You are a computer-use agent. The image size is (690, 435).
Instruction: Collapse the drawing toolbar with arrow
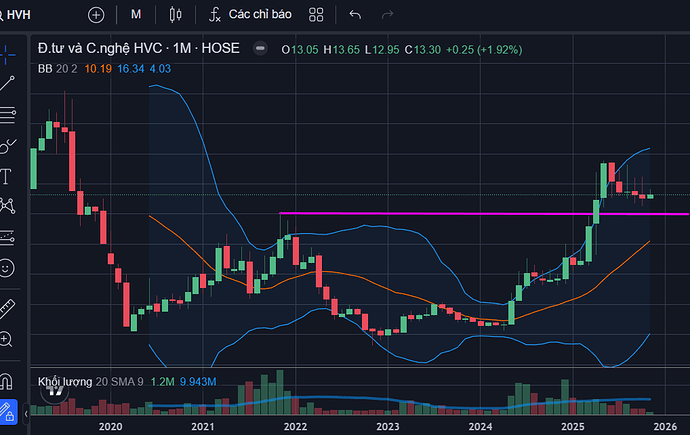pos(26,413)
